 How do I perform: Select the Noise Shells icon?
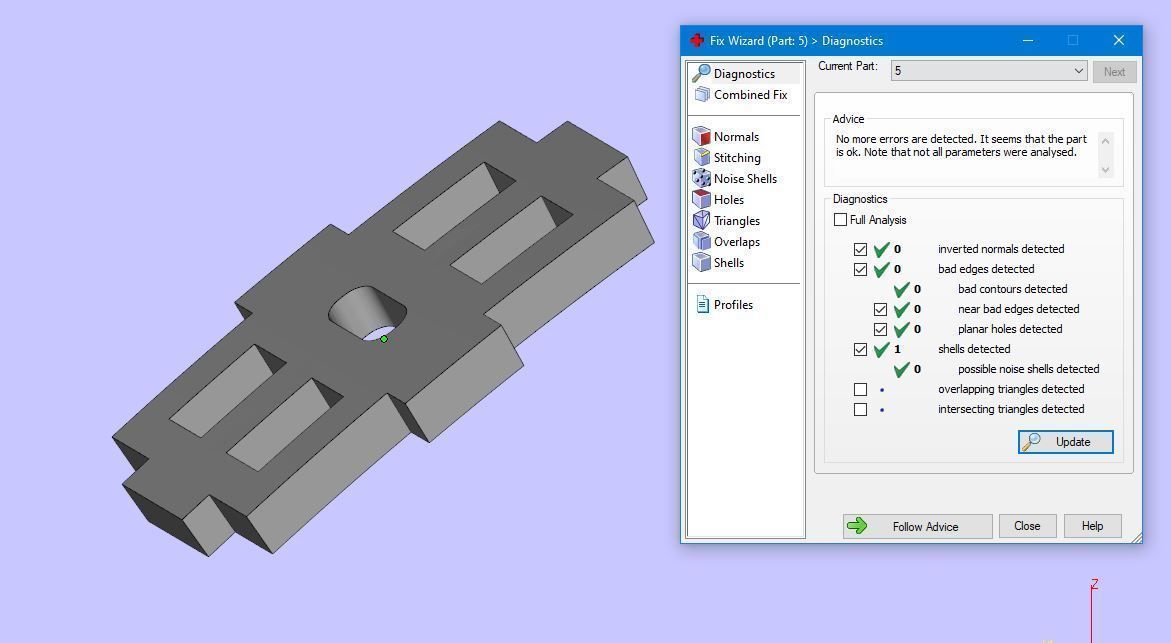point(701,178)
